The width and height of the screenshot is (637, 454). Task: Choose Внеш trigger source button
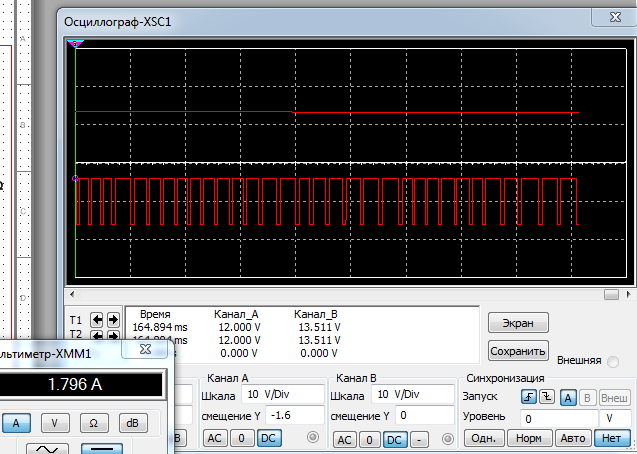tap(614, 398)
